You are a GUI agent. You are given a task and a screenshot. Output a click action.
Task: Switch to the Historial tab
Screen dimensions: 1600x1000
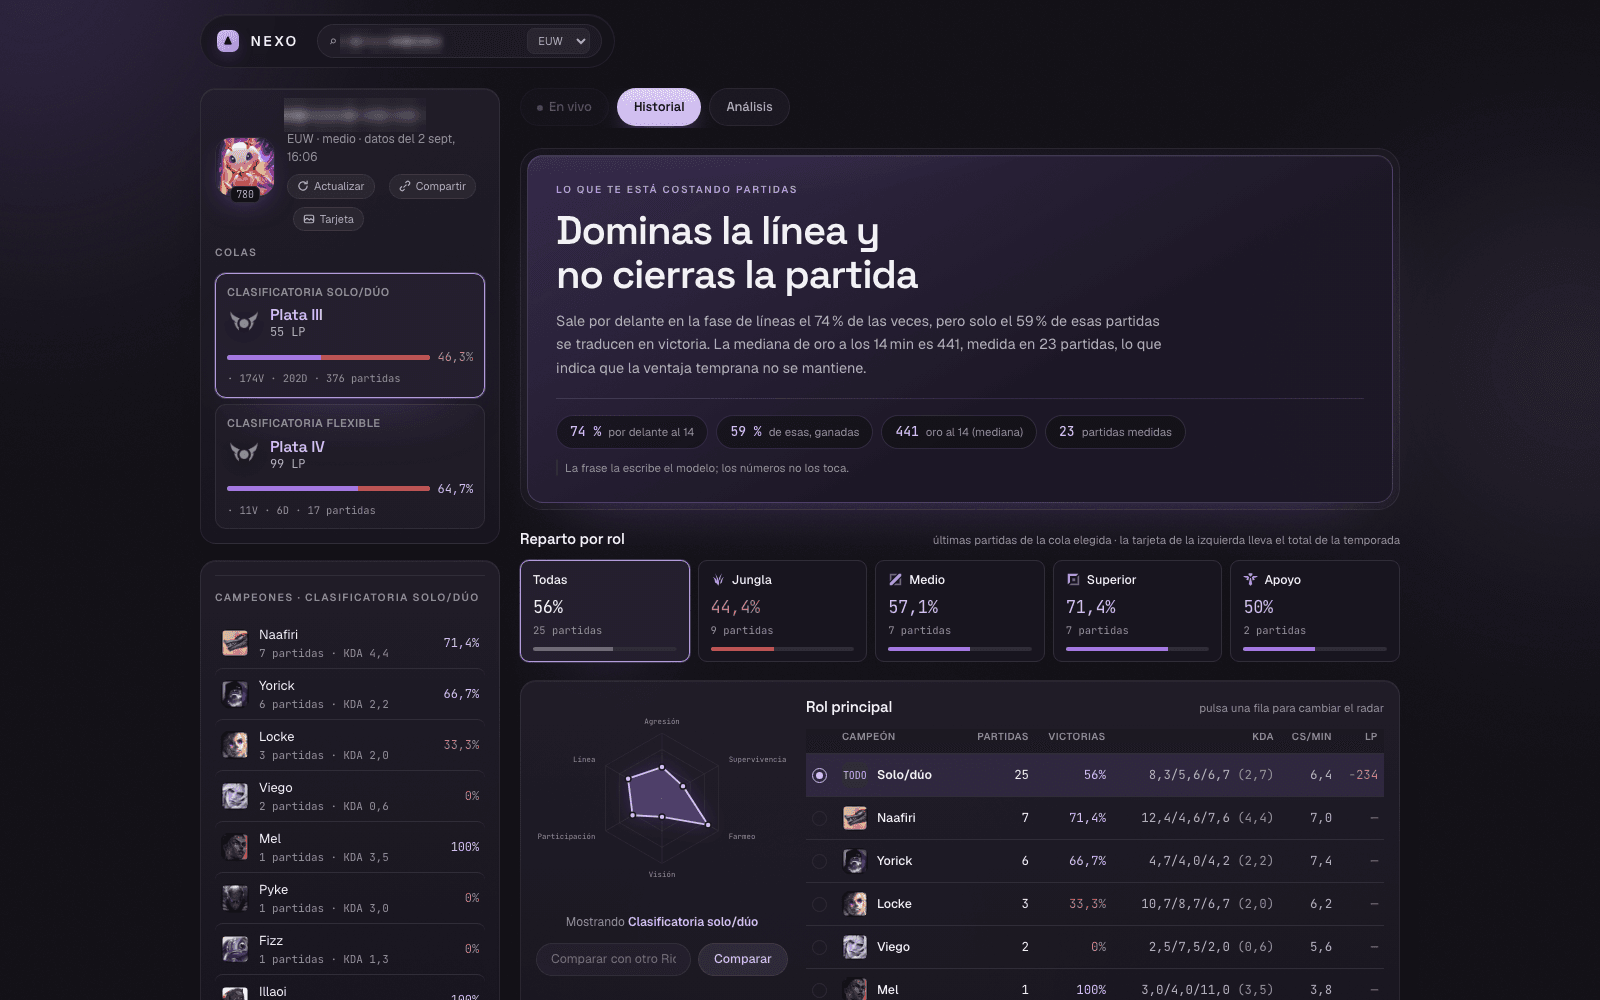click(x=659, y=107)
